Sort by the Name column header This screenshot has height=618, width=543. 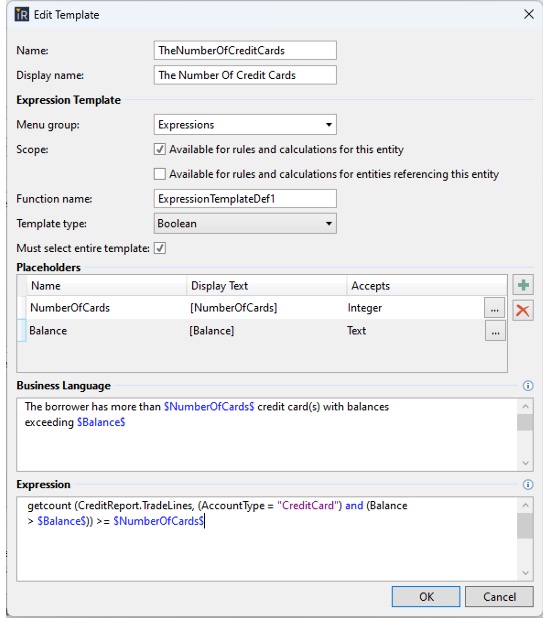[x=106, y=286]
